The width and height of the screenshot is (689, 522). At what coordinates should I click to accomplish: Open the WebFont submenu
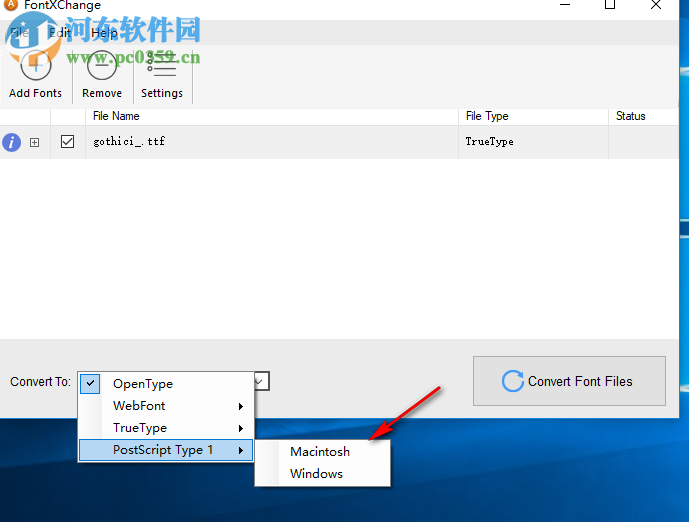coord(166,406)
